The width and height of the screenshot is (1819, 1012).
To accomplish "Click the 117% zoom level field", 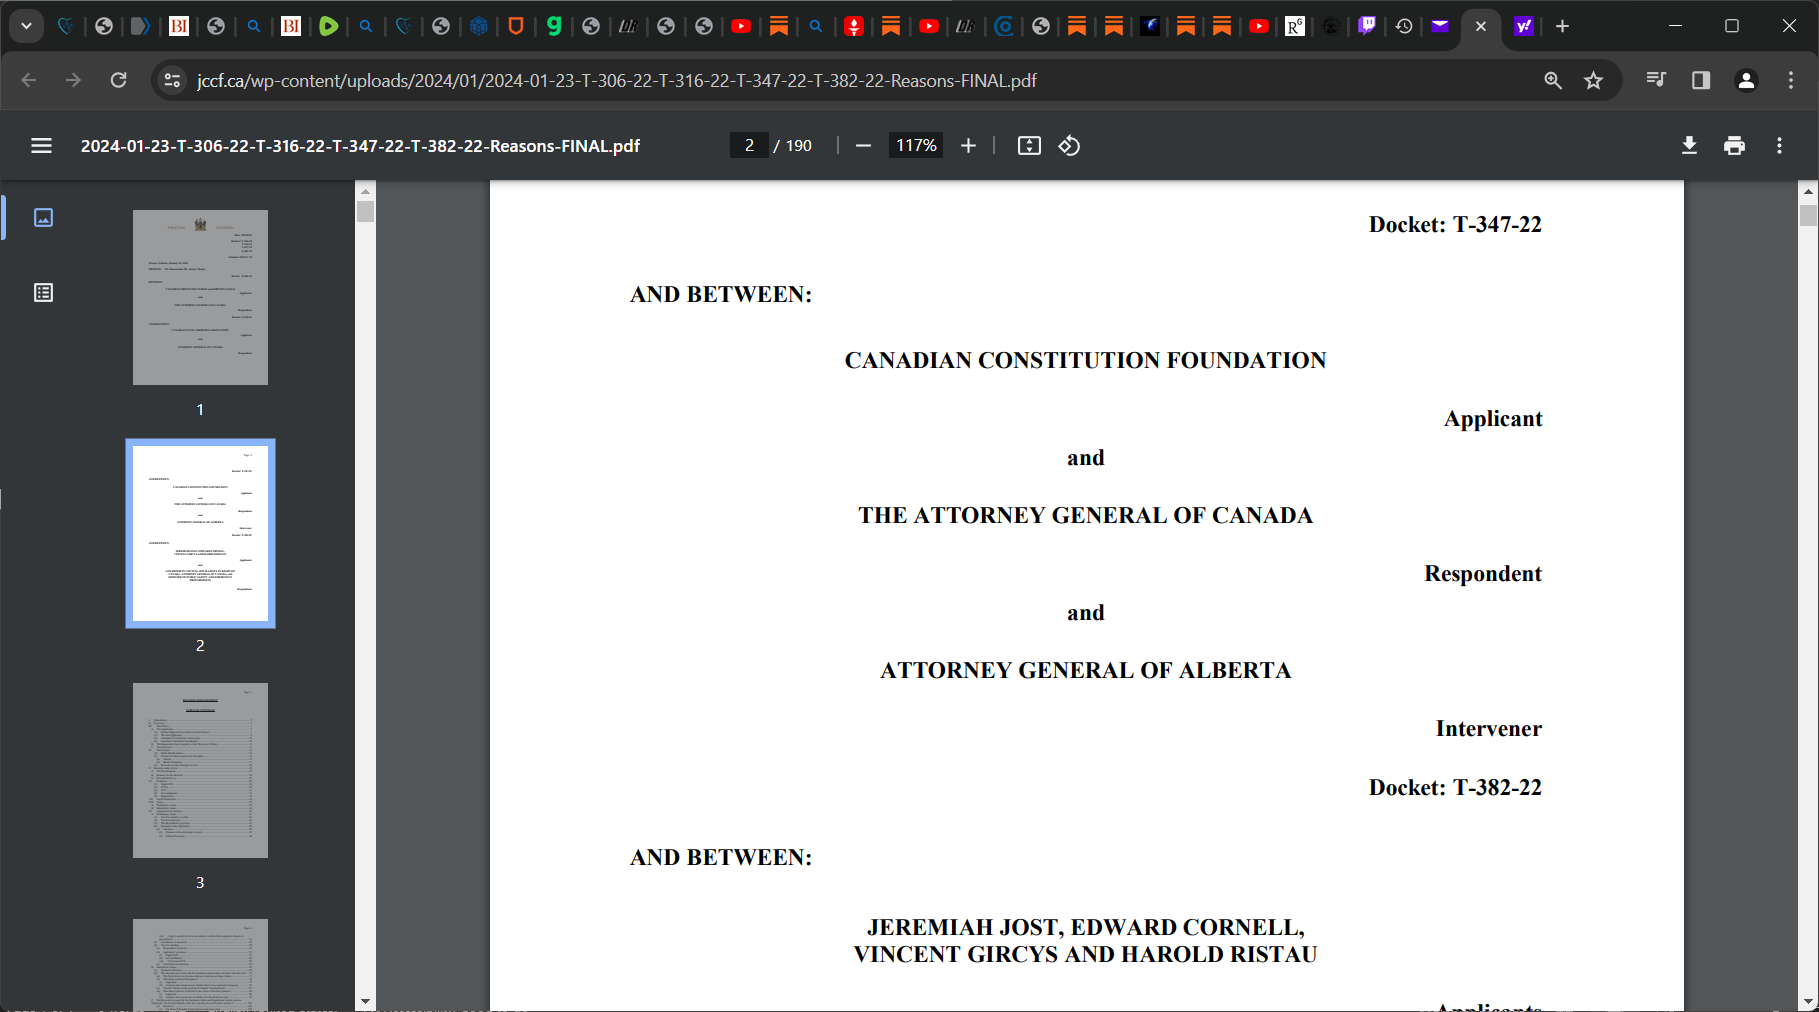I will coord(915,146).
